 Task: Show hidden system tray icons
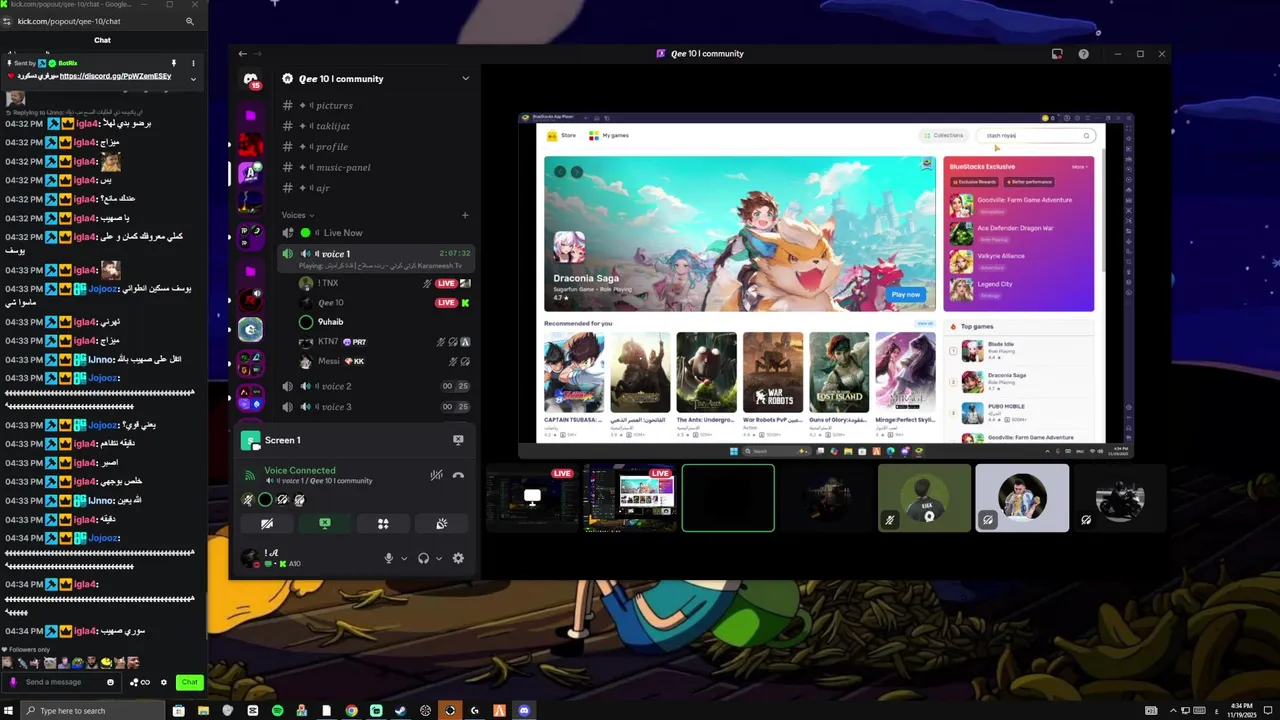pos(1173,710)
